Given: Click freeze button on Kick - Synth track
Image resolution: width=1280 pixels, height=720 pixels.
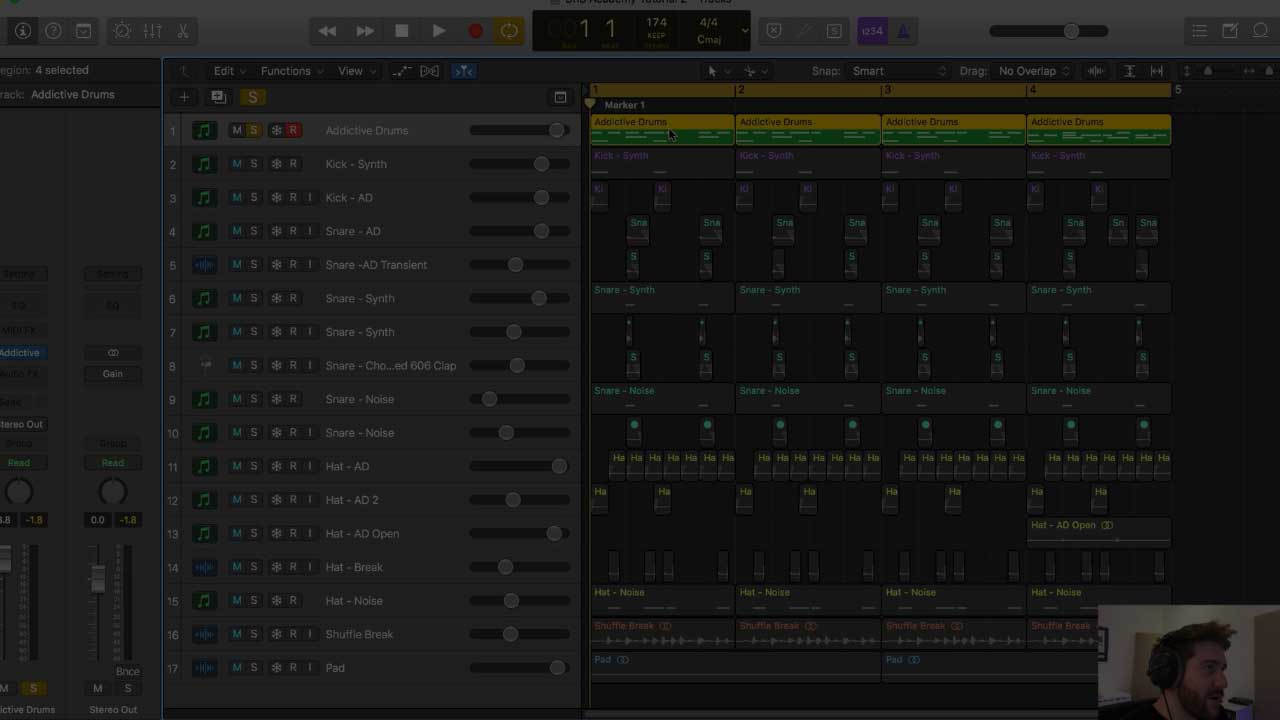Looking at the screenshot, I should pos(276,164).
